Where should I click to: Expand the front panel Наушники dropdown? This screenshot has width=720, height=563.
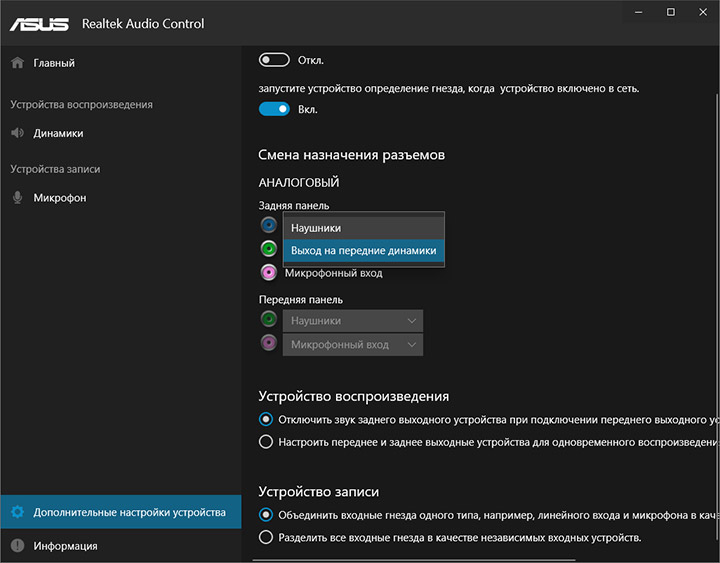tap(353, 321)
